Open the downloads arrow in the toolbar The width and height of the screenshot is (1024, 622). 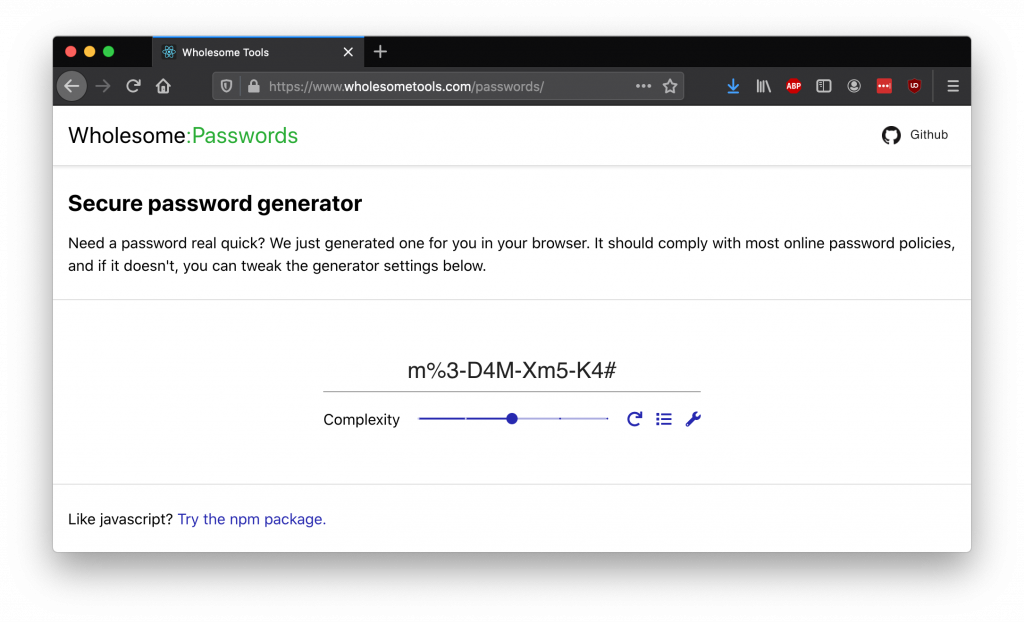pyautogui.click(x=733, y=86)
